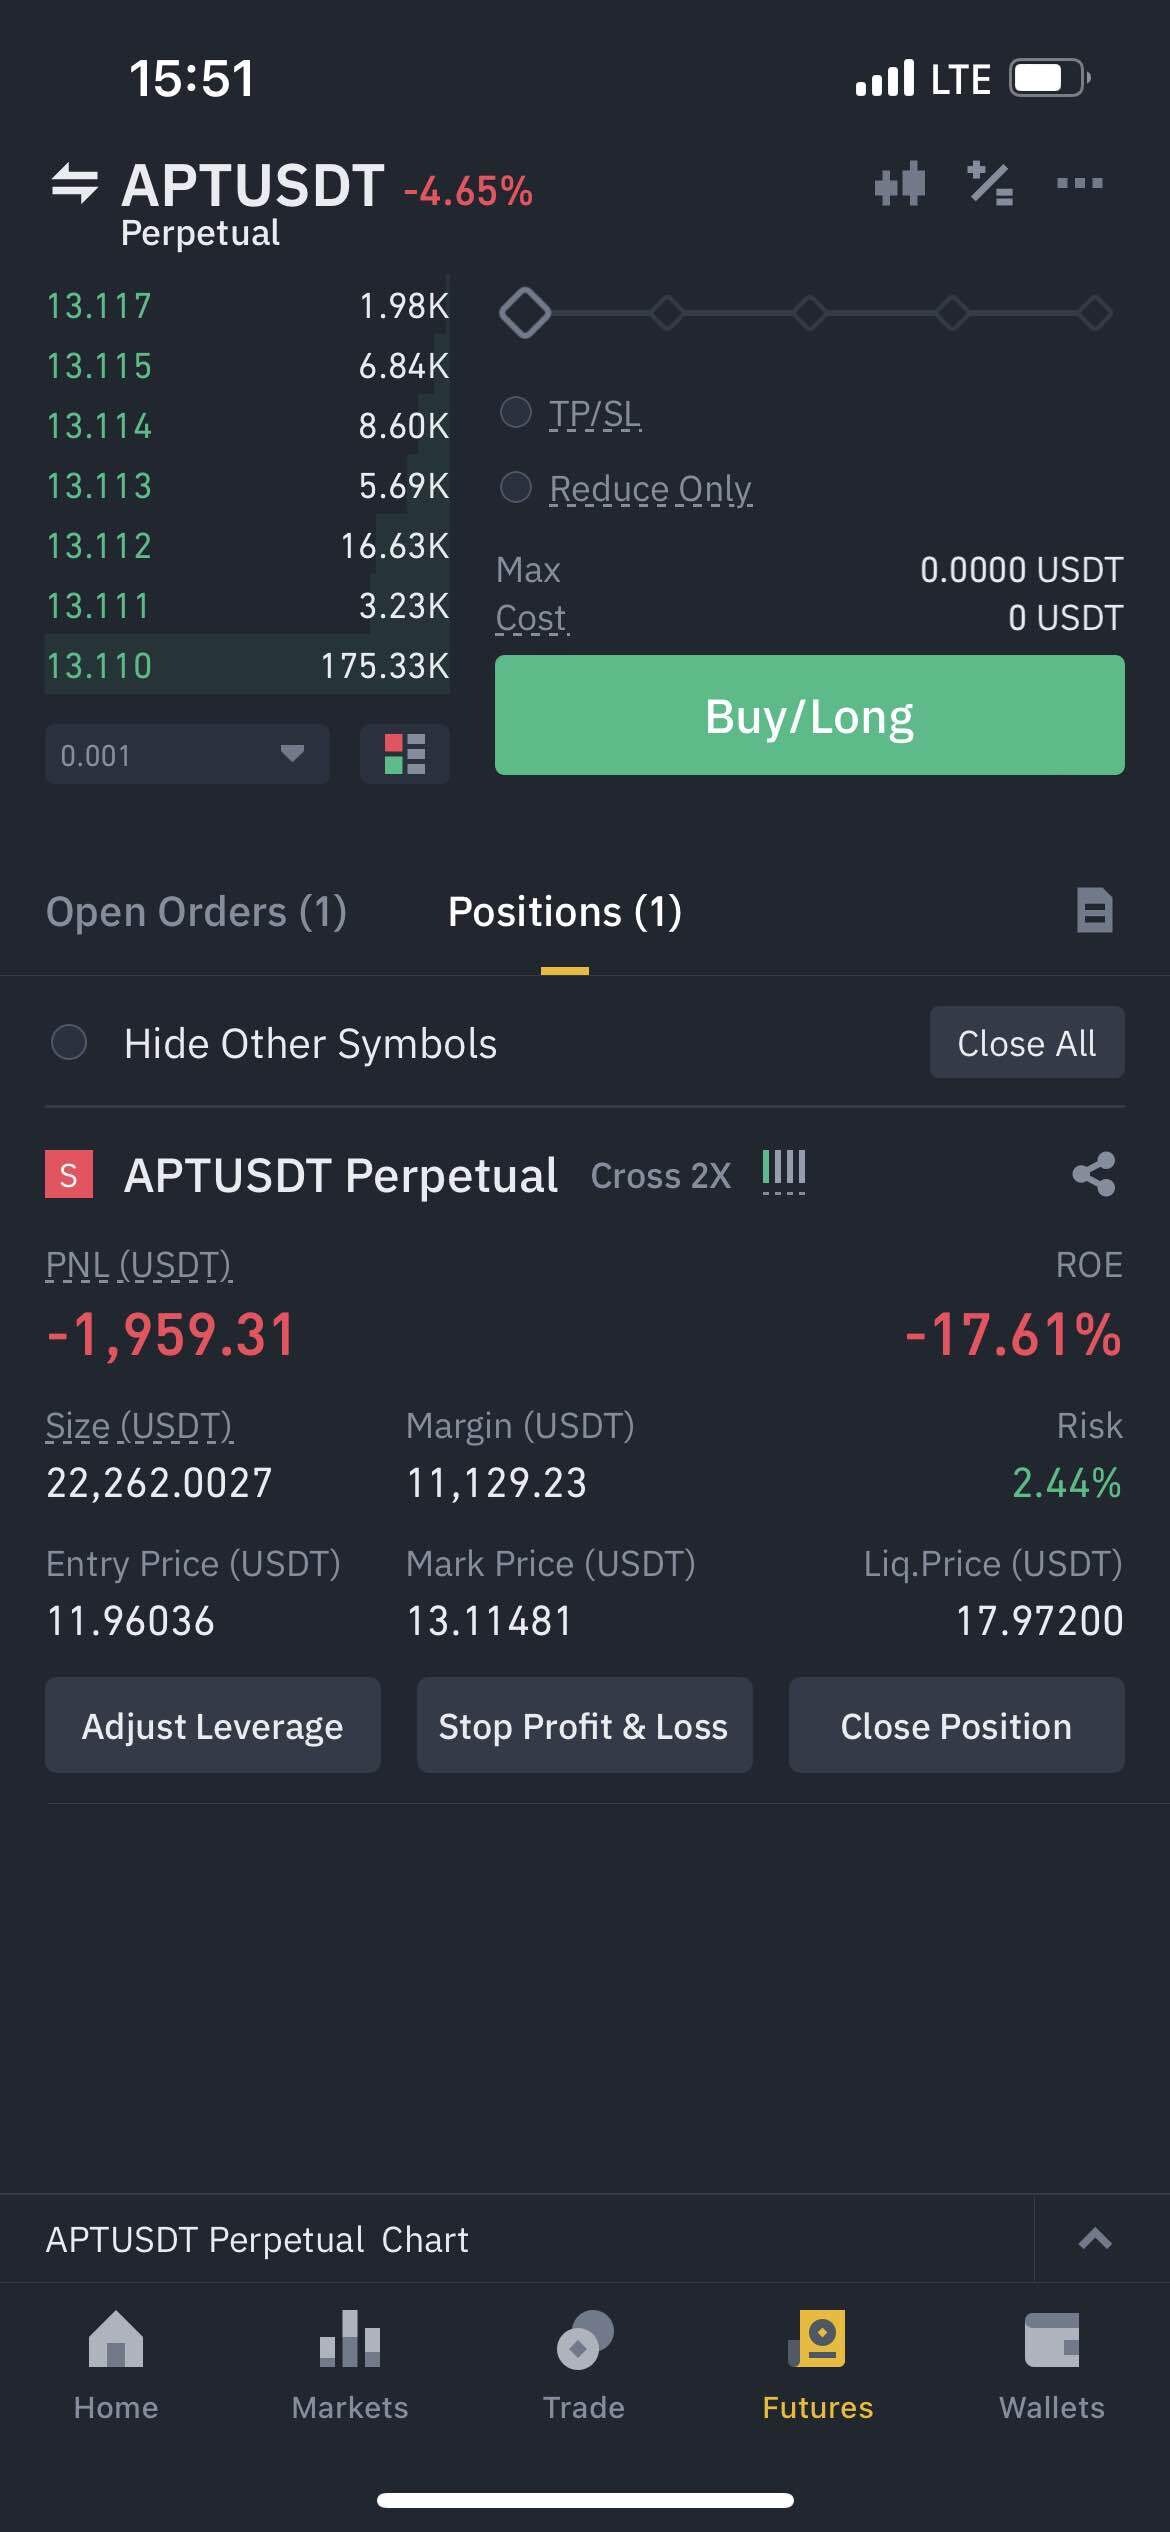1170x2532 pixels.
Task: Open the fee calculator percent icon
Action: (x=990, y=184)
